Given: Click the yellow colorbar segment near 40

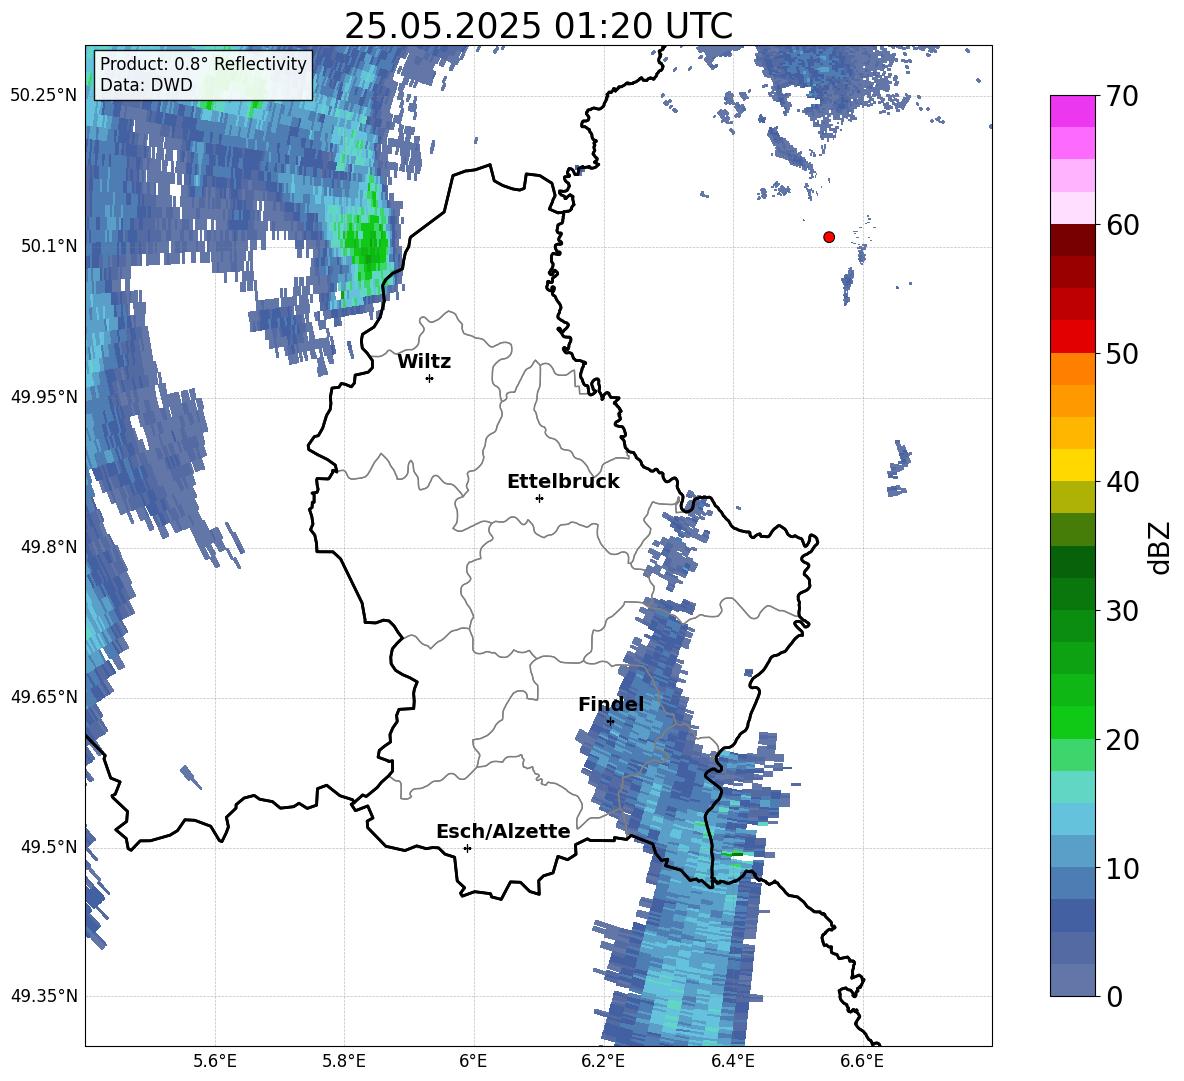Looking at the screenshot, I should (1072, 466).
